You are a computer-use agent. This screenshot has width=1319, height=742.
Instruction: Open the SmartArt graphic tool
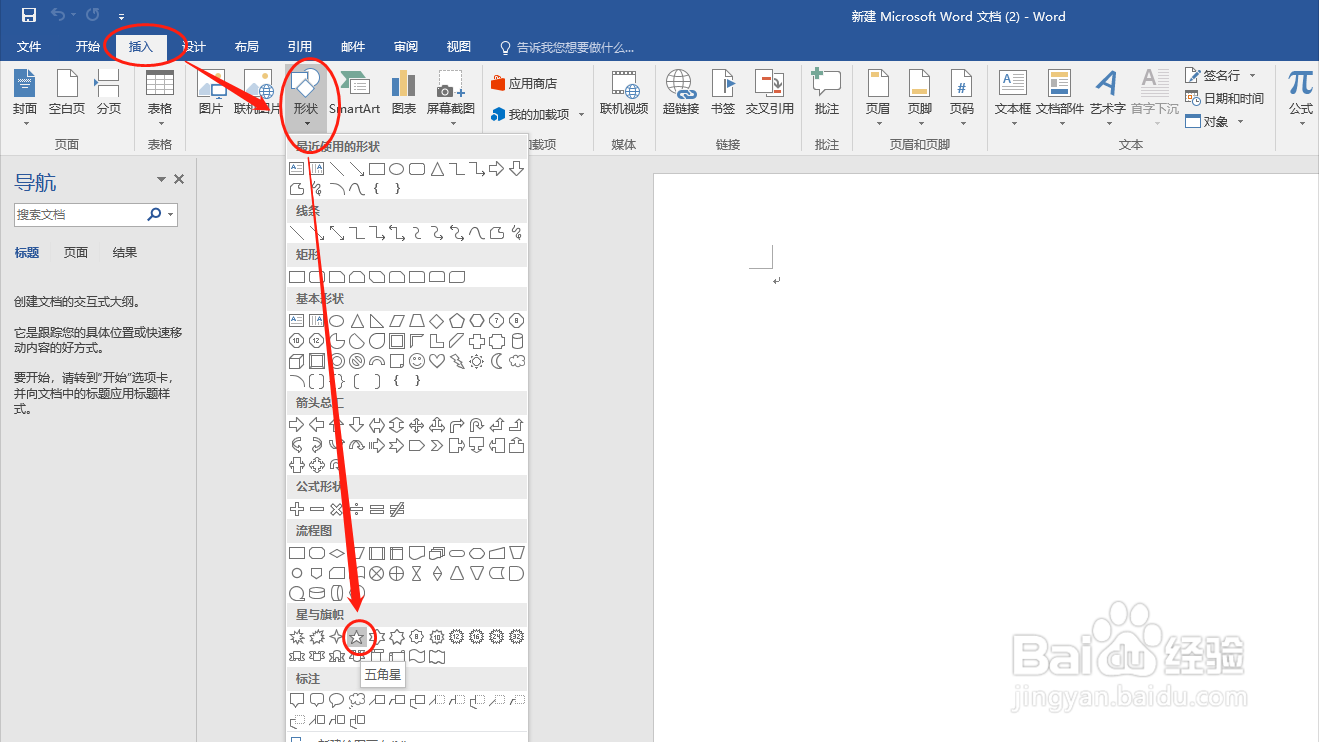point(355,94)
